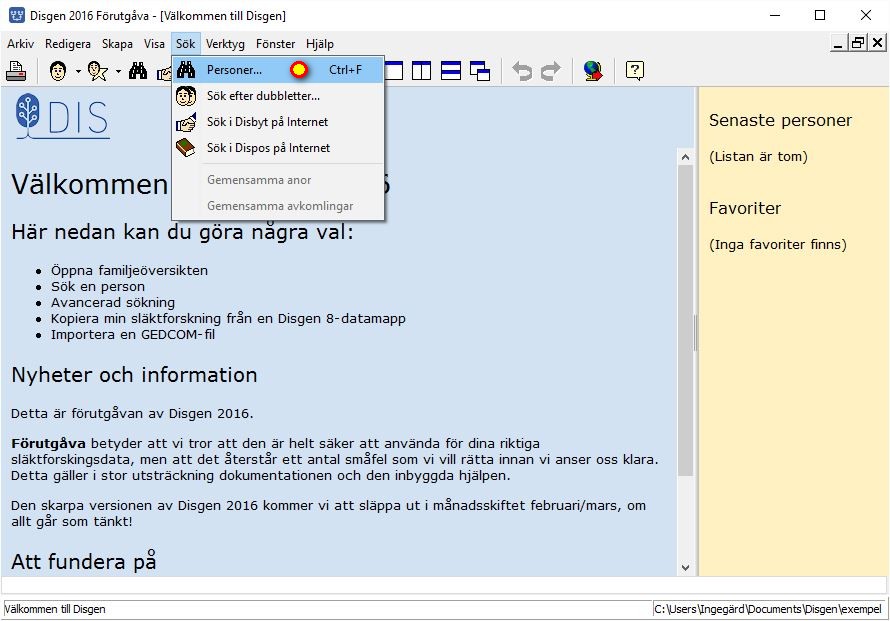Click the Disgen 8-datamapp copy link
890x621 pixels.
(x=228, y=318)
